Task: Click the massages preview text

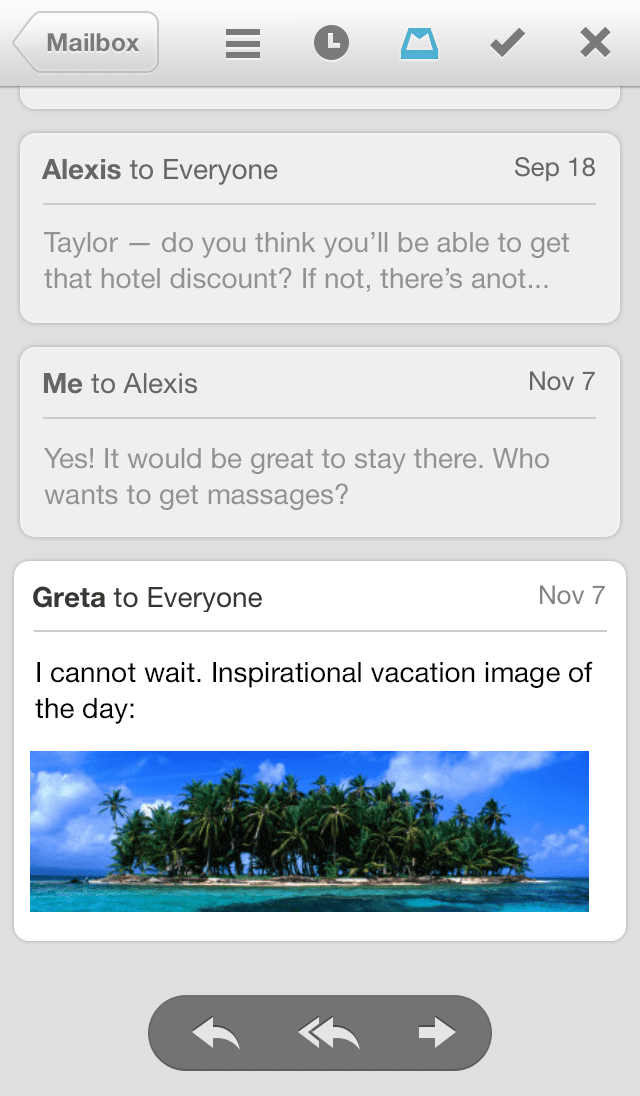Action: click(296, 476)
